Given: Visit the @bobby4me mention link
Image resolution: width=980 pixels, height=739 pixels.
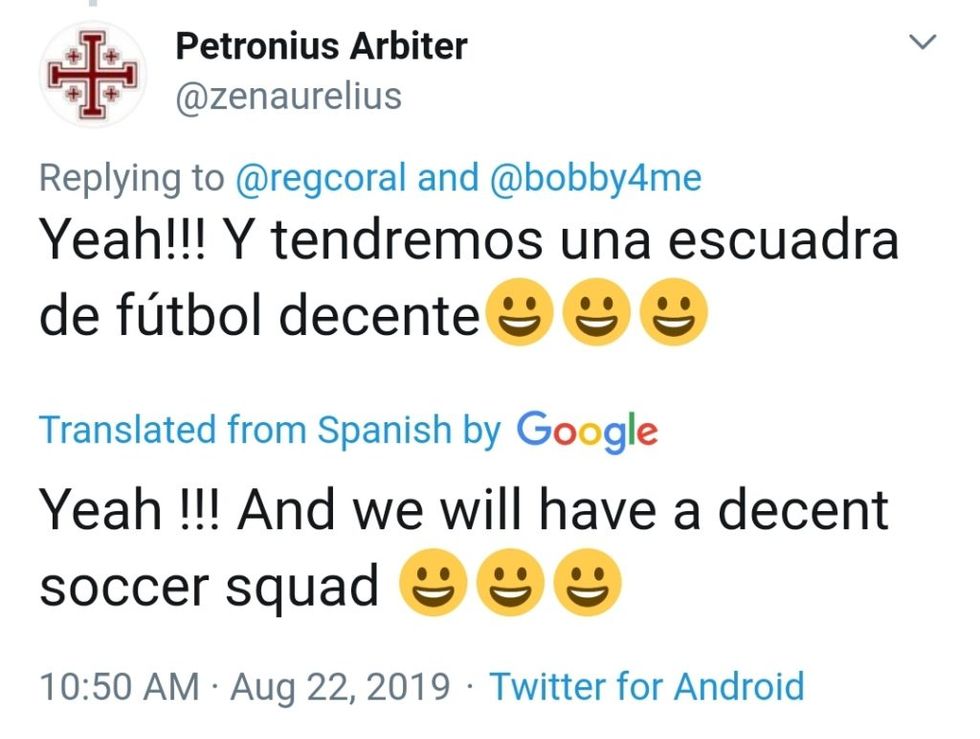Looking at the screenshot, I should point(596,178).
